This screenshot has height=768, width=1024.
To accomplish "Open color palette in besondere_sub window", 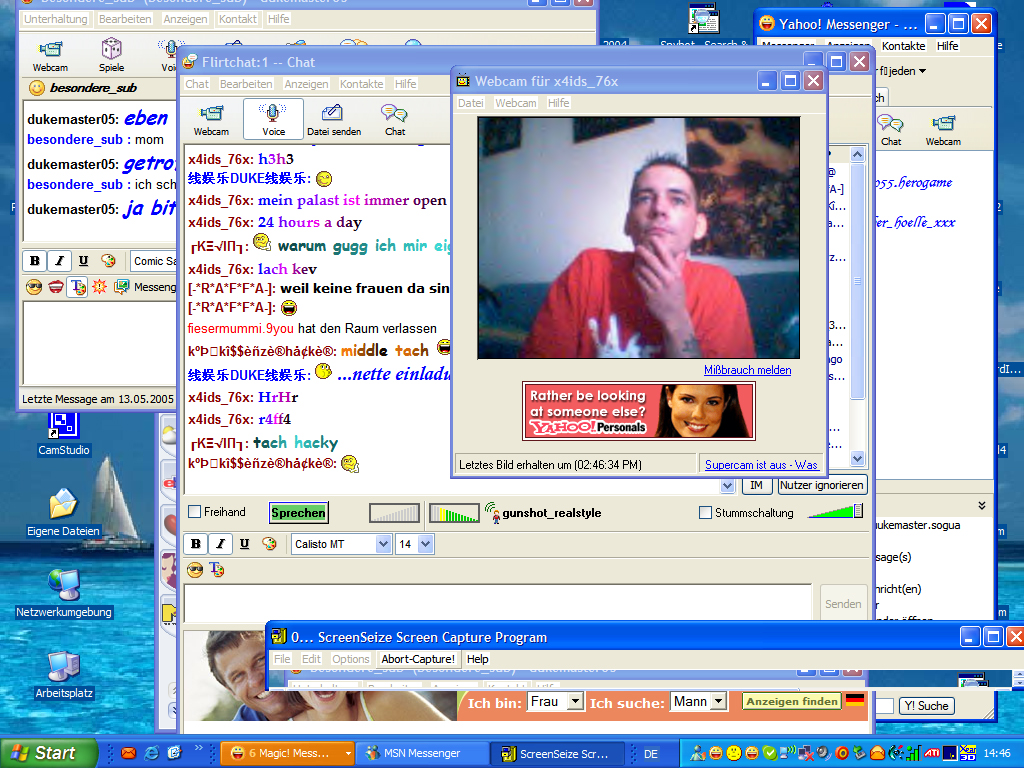I will (108, 261).
